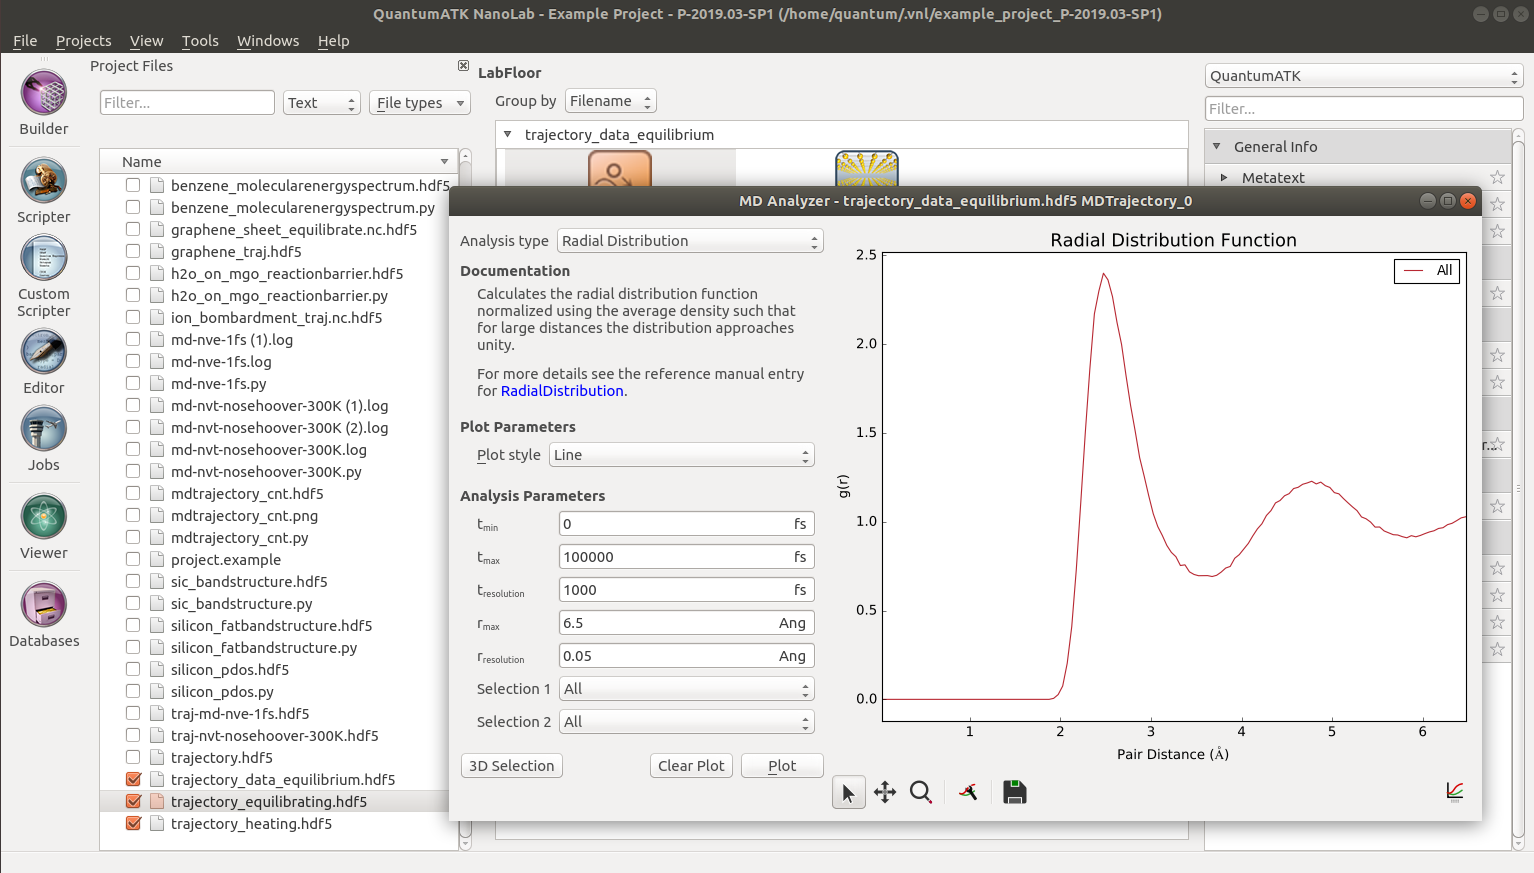Check silicon_pdos.hdf5 checkbox
This screenshot has width=1534, height=873.
133,669
